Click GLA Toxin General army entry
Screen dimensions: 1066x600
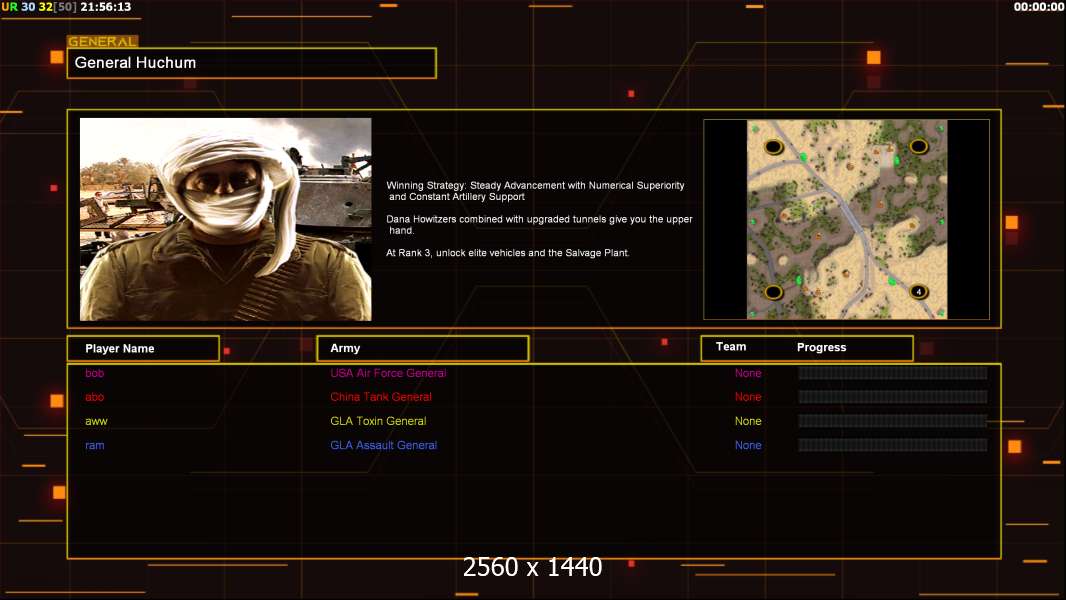(378, 421)
